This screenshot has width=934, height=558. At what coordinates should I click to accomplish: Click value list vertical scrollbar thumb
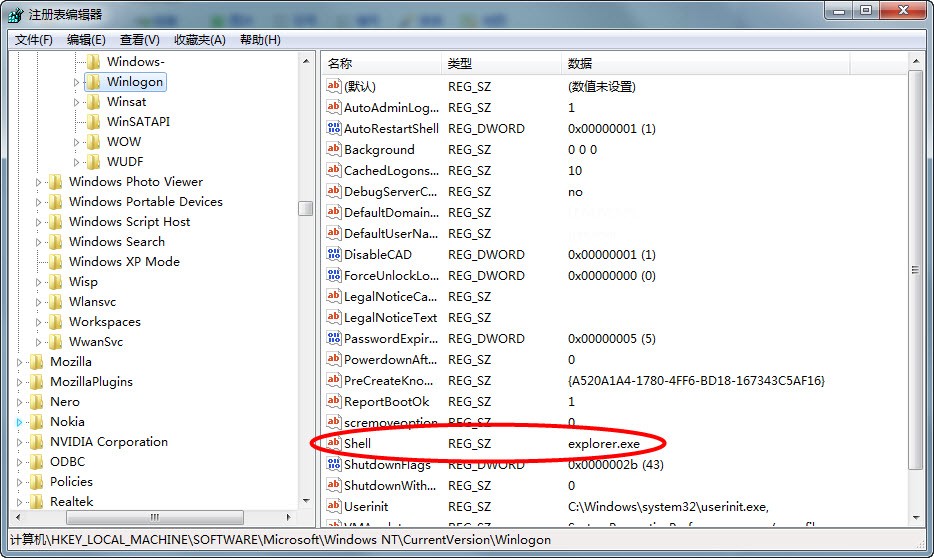click(x=915, y=270)
